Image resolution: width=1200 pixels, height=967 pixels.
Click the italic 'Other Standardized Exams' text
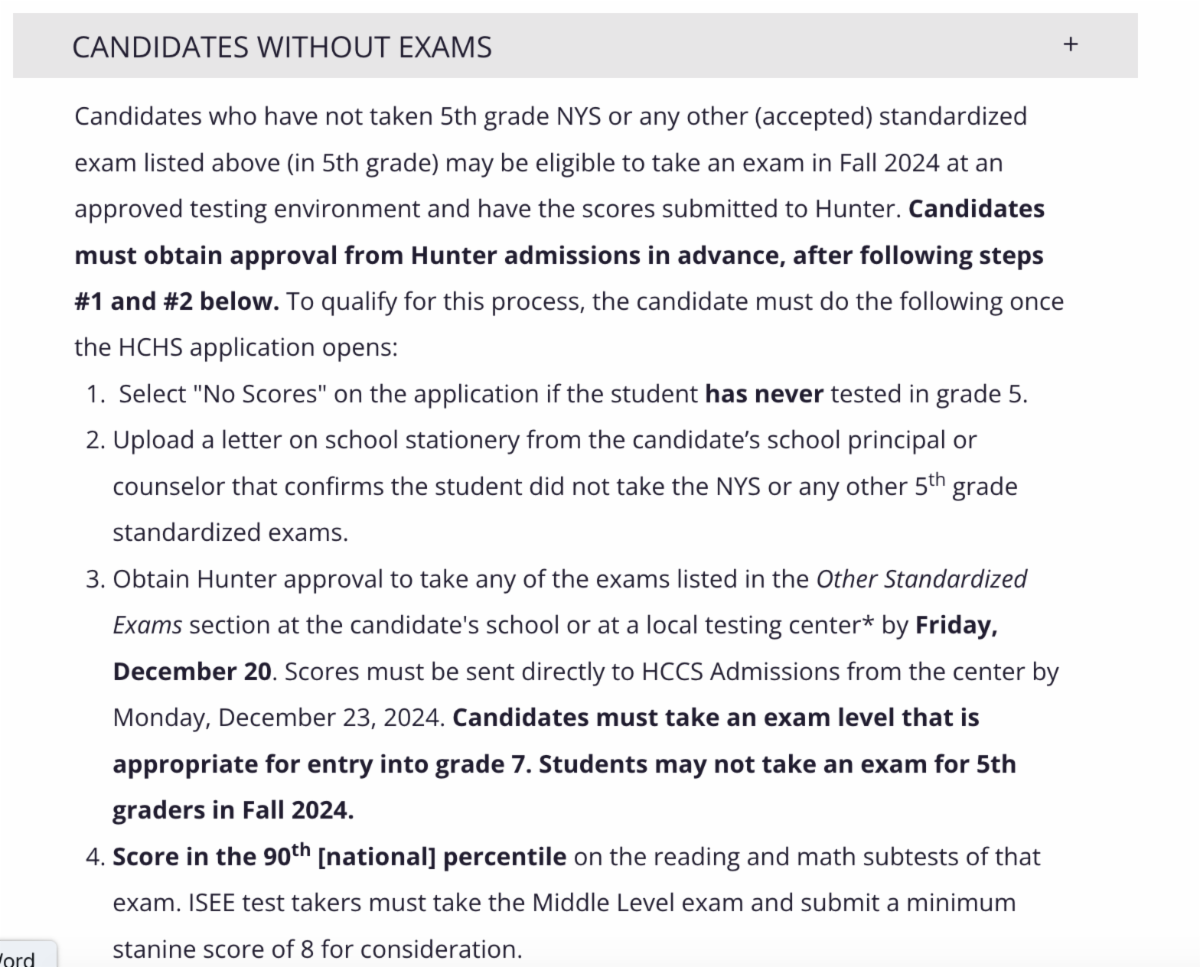921,579
